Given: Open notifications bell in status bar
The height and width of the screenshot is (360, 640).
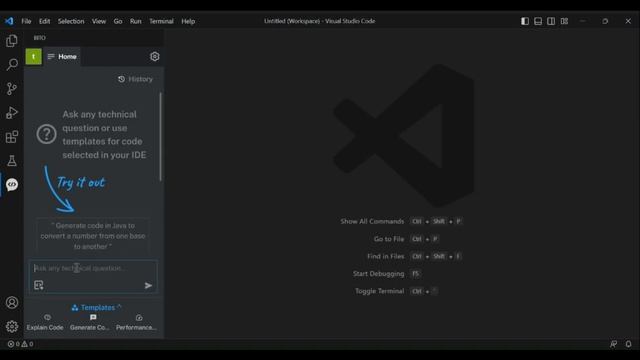Looking at the screenshot, I should click(629, 344).
